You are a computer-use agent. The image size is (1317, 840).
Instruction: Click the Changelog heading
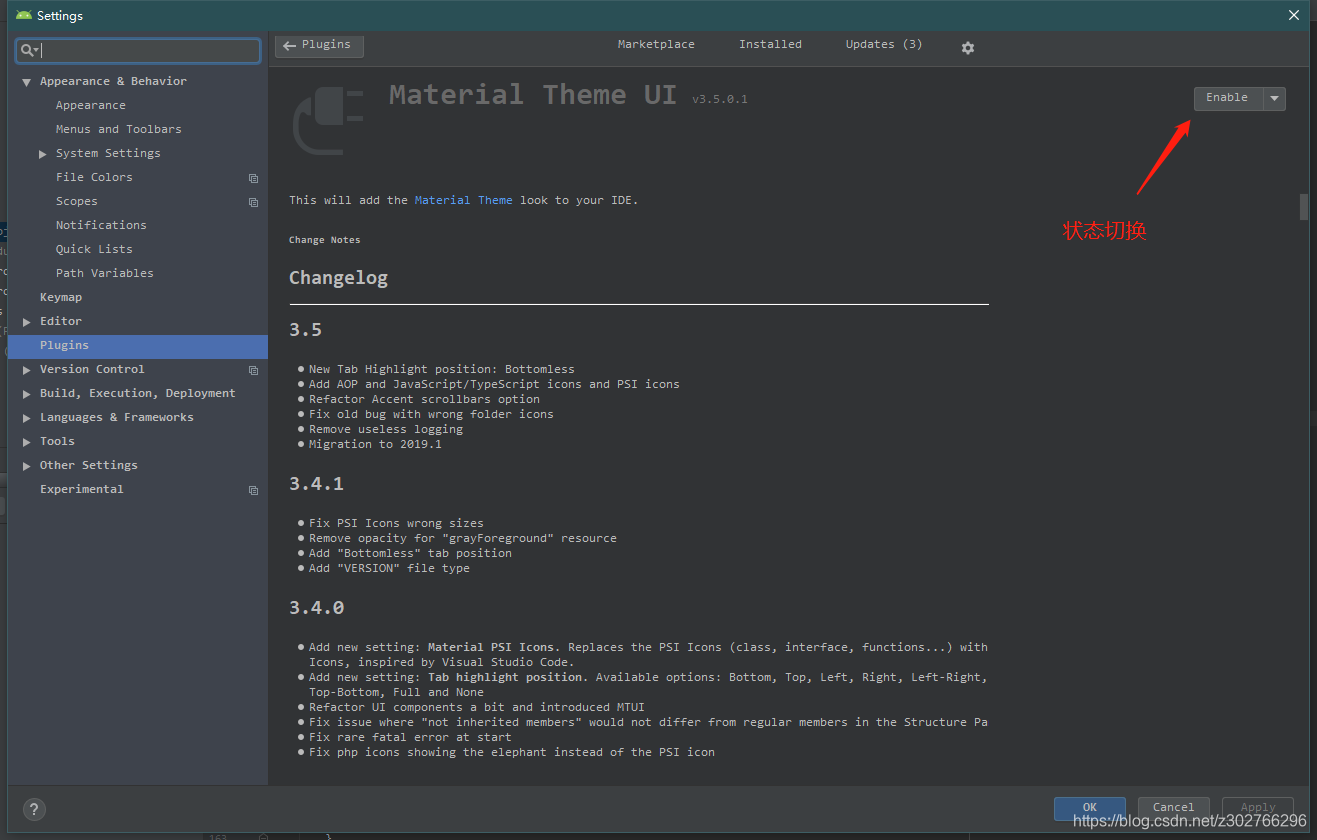[338, 278]
